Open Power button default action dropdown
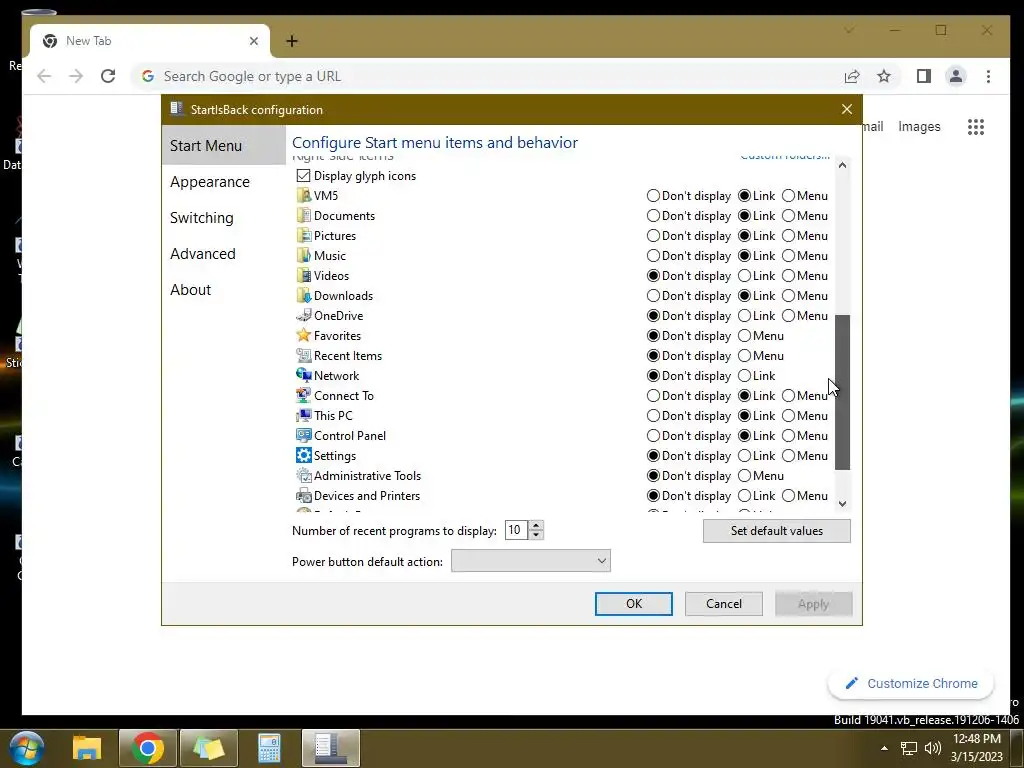 pyautogui.click(x=530, y=561)
